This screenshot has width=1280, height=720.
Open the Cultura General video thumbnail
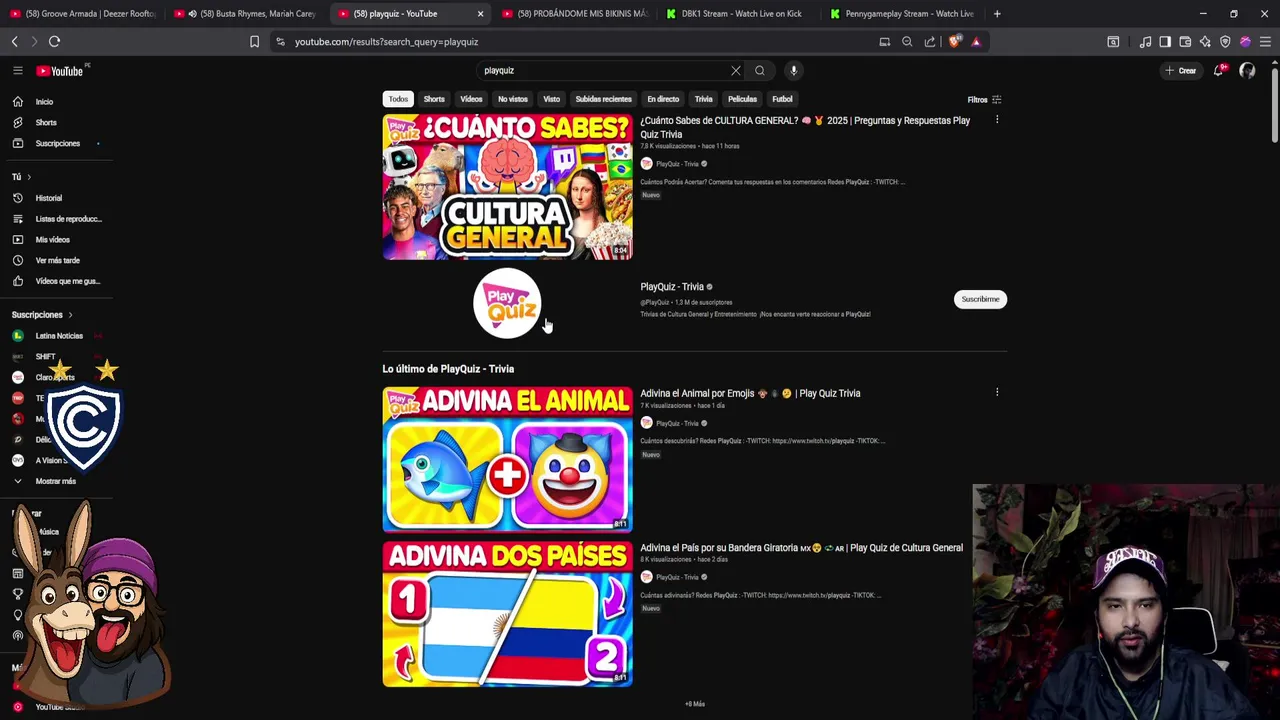(507, 187)
